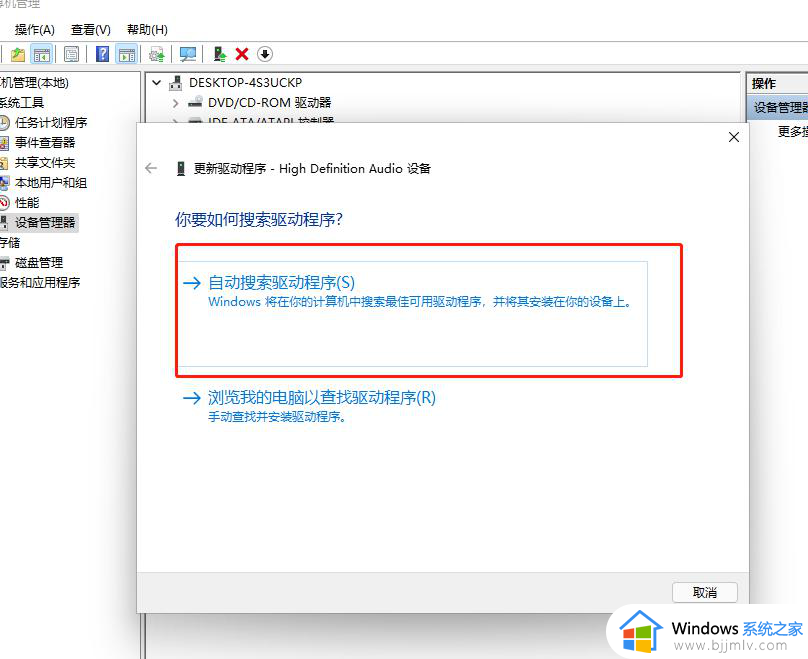Select 共享文件夹 in left tree
Viewport: 808px width, 659px height.
pos(45,163)
